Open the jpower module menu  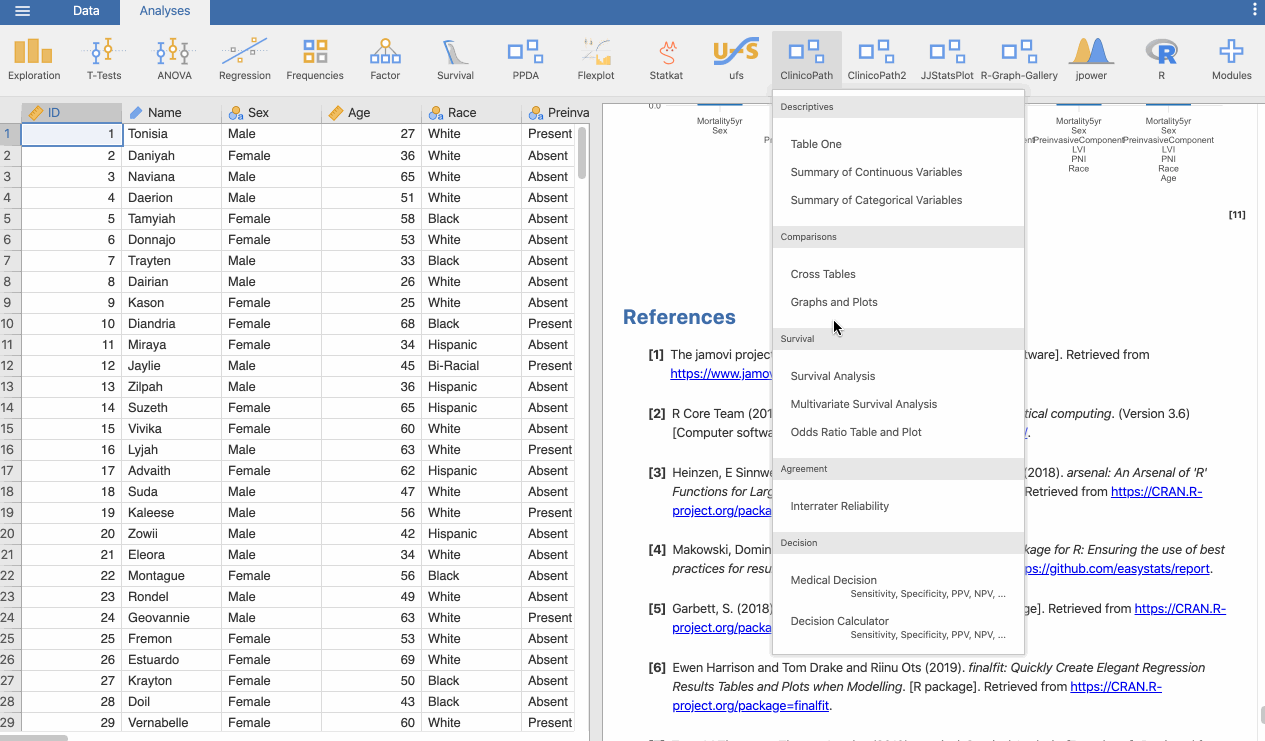[1091, 59]
